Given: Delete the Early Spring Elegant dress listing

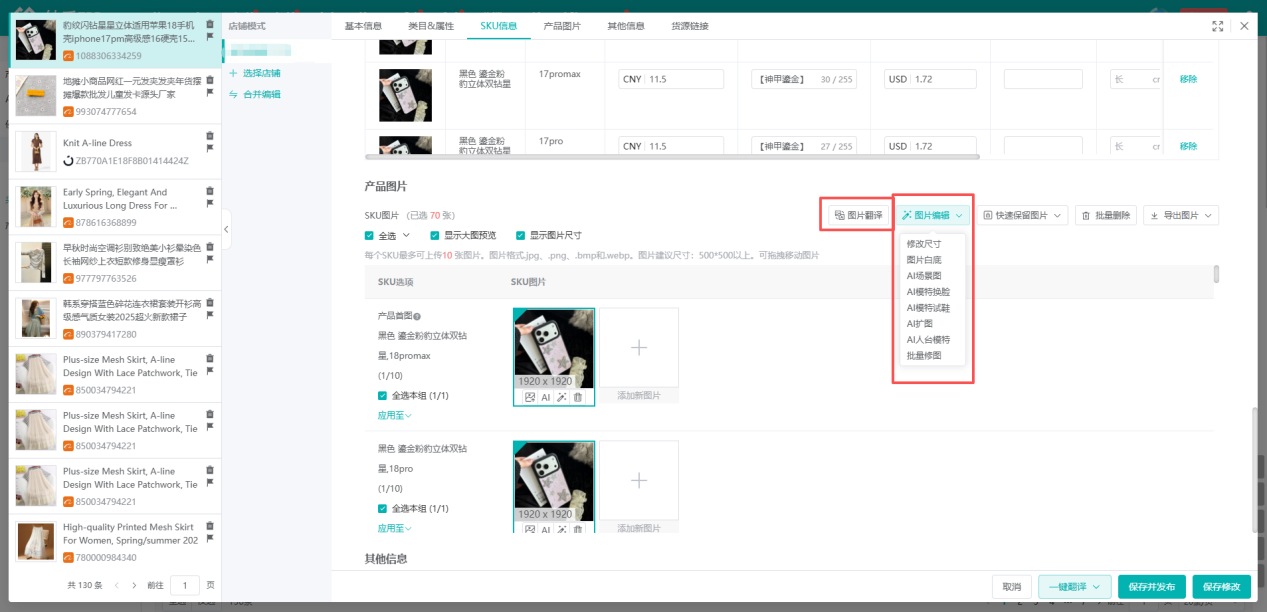Looking at the screenshot, I should [210, 191].
